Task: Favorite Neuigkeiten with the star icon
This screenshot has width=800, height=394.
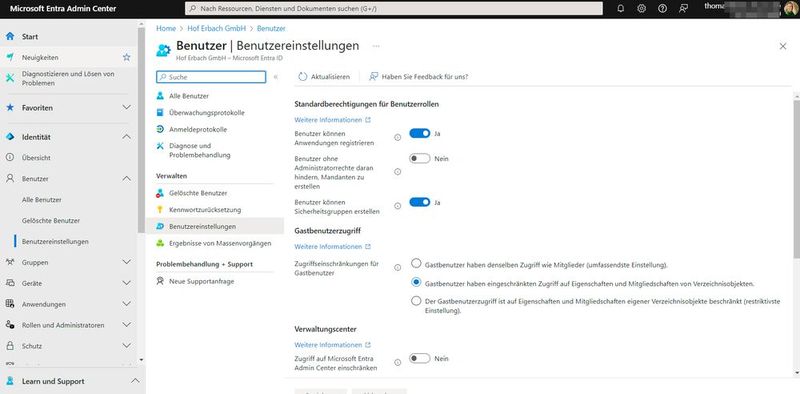Action: [x=127, y=58]
